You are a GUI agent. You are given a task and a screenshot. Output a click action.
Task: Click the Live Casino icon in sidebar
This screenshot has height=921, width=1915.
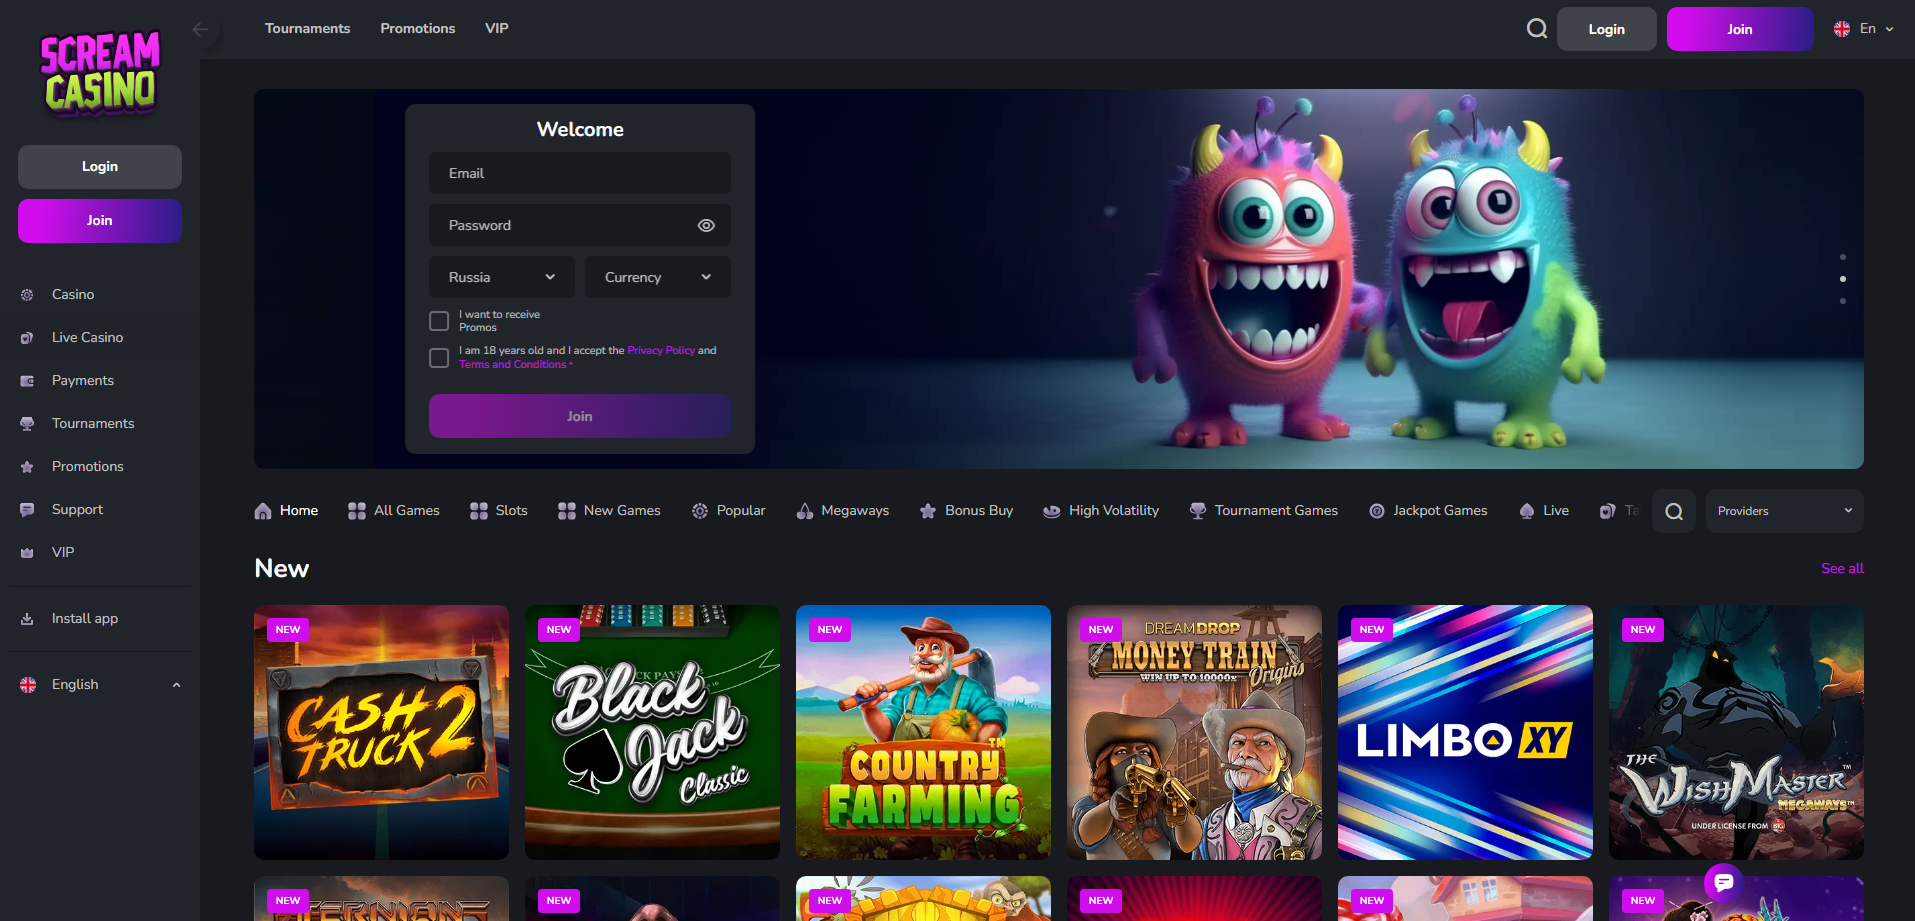(27, 338)
